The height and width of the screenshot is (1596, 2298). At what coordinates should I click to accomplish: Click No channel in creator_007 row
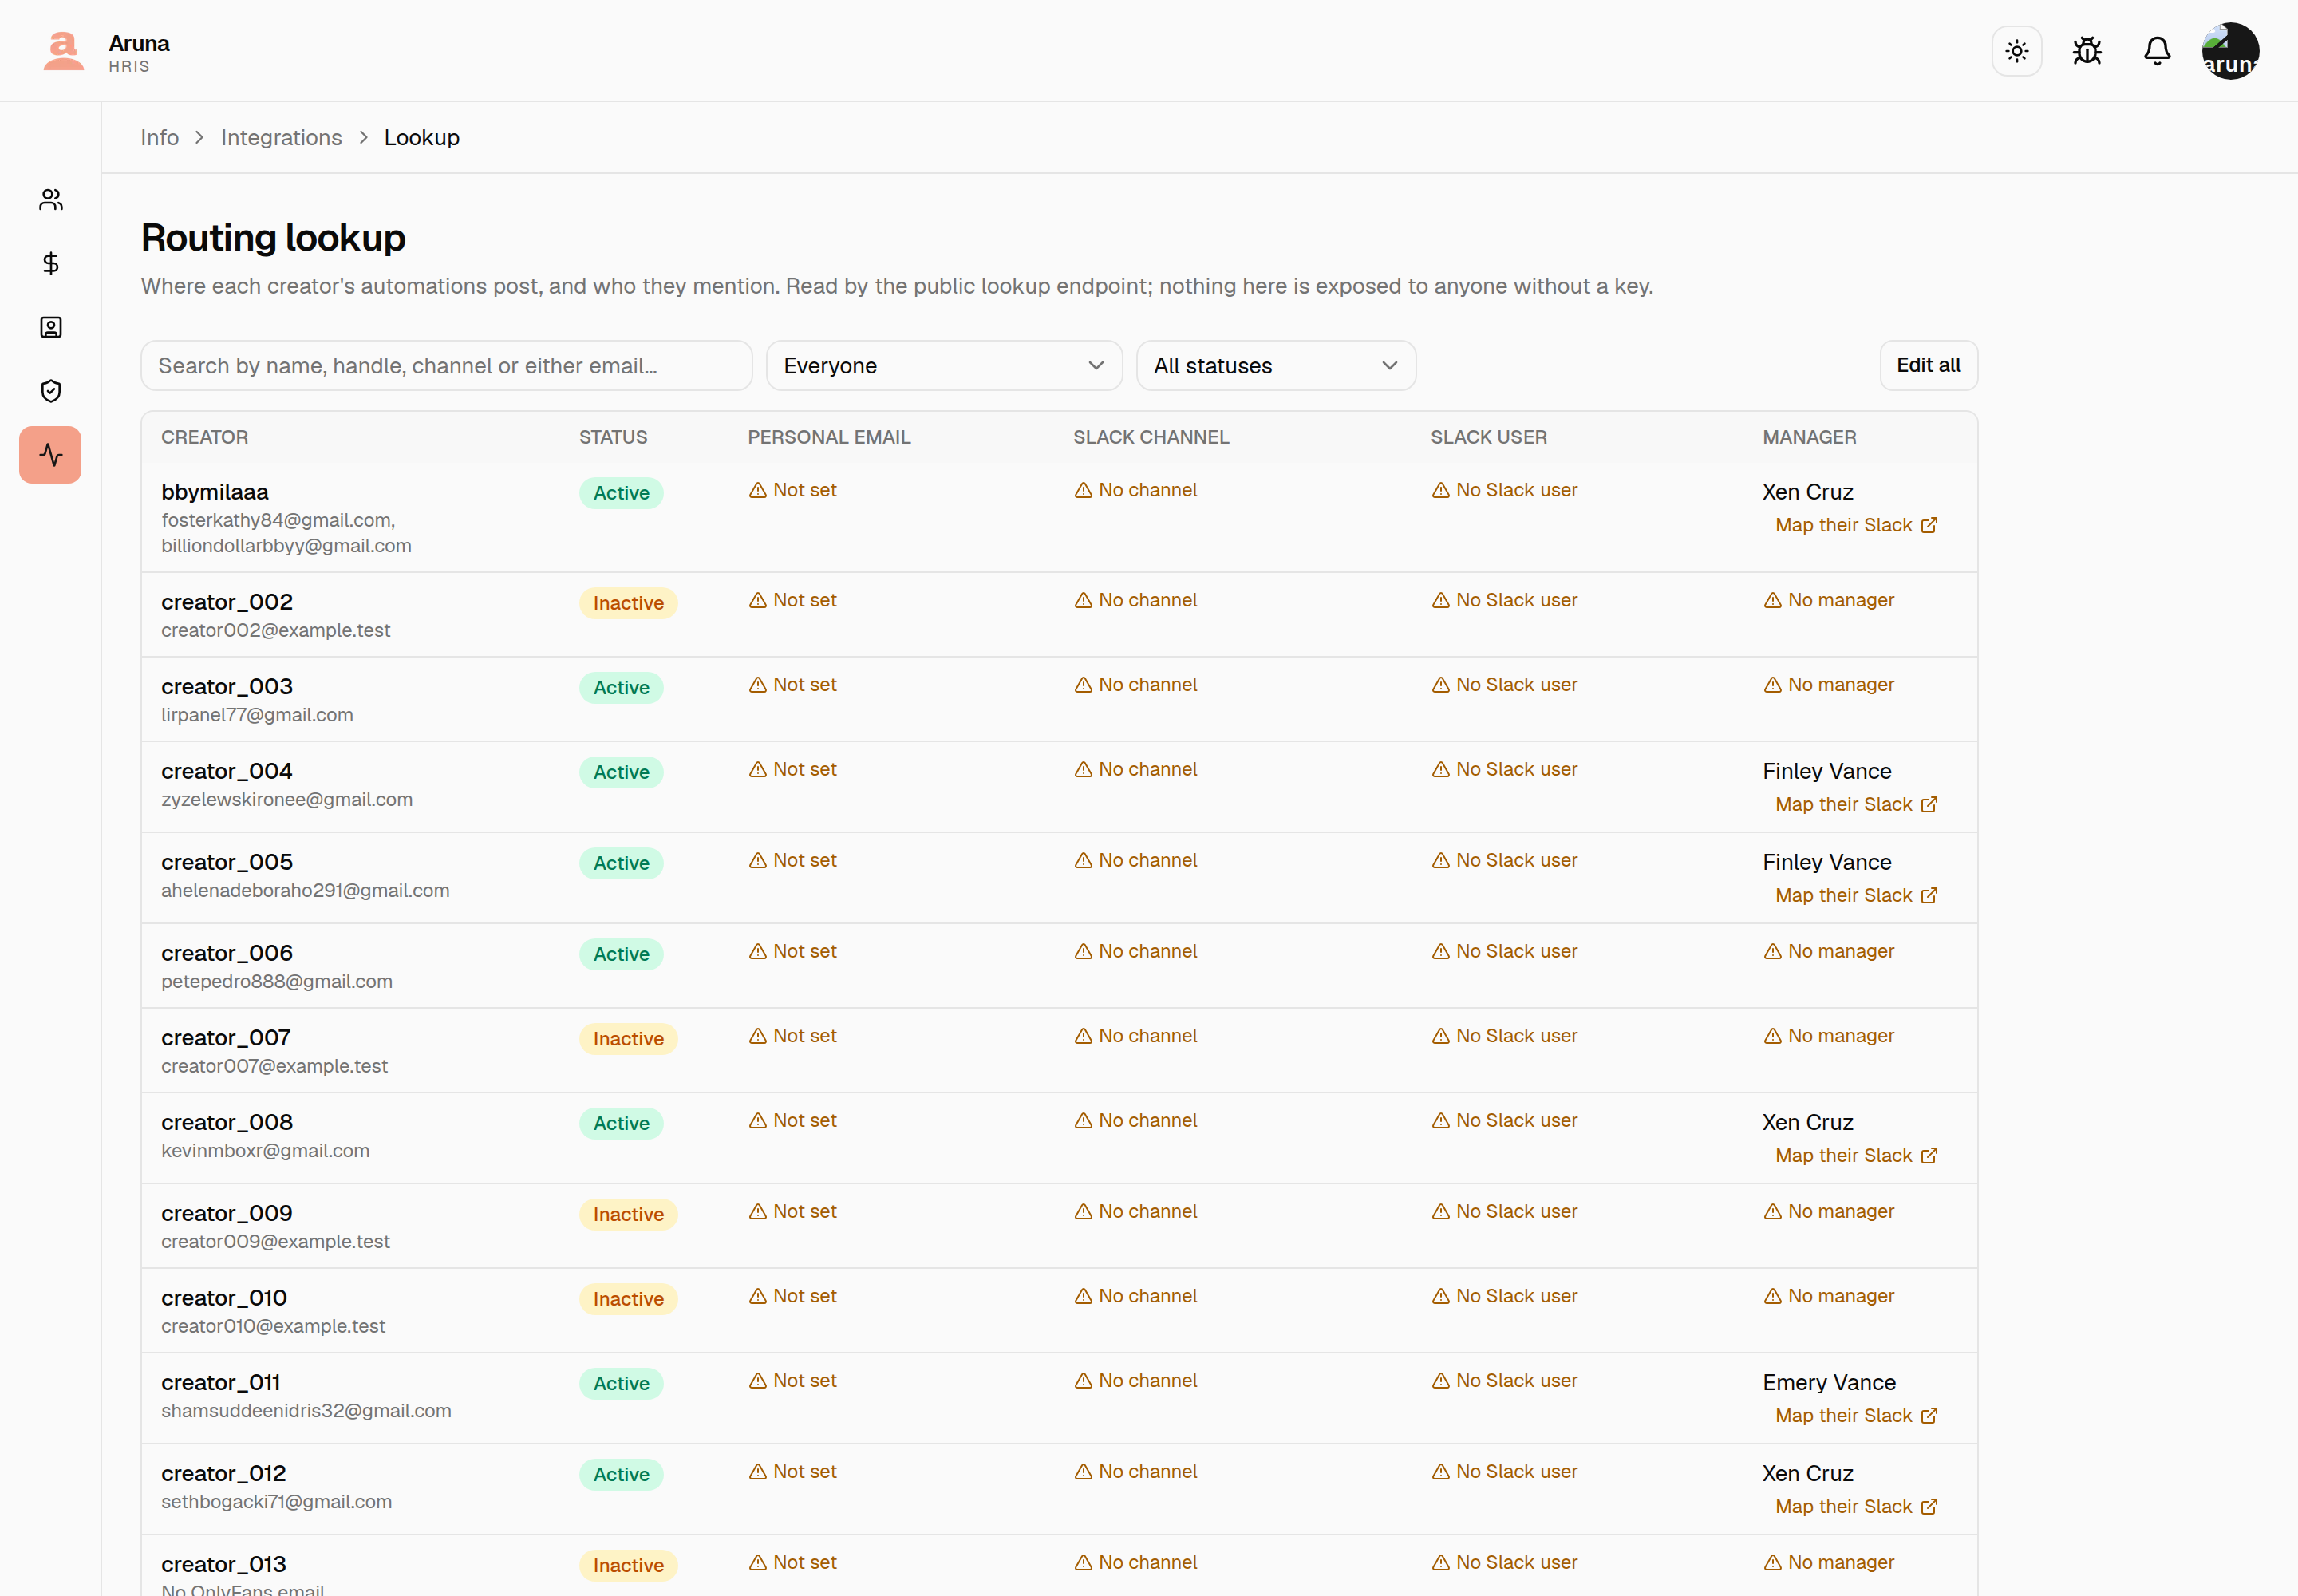[x=1135, y=1037]
